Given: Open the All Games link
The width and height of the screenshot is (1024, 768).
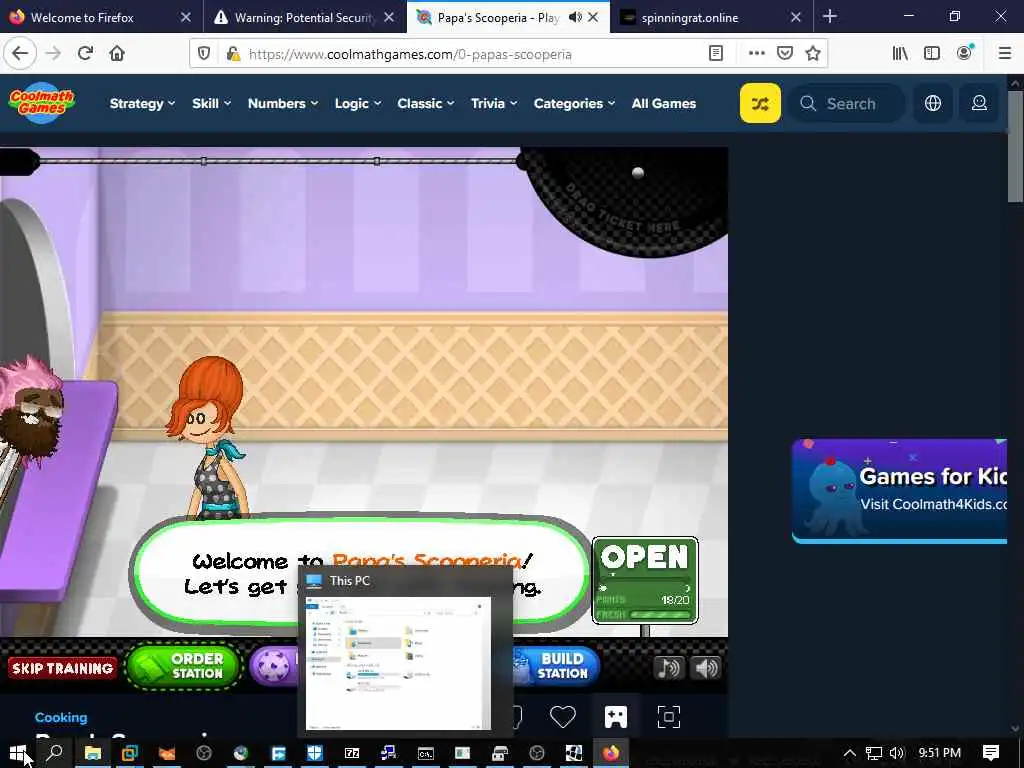Looking at the screenshot, I should 664,103.
